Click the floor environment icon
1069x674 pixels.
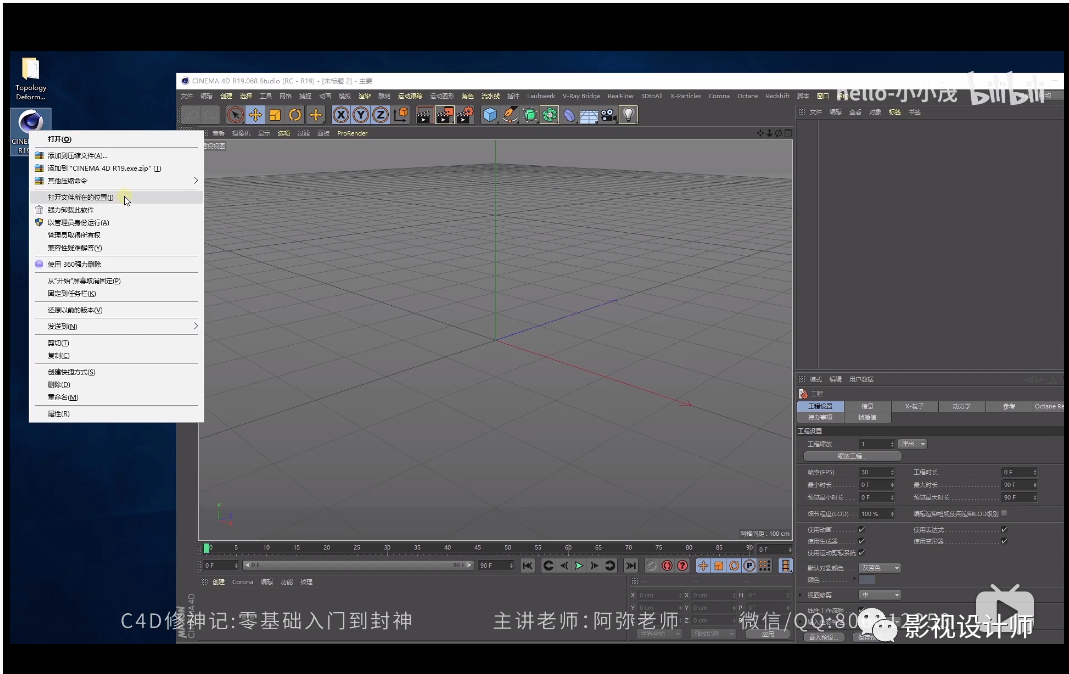[589, 115]
